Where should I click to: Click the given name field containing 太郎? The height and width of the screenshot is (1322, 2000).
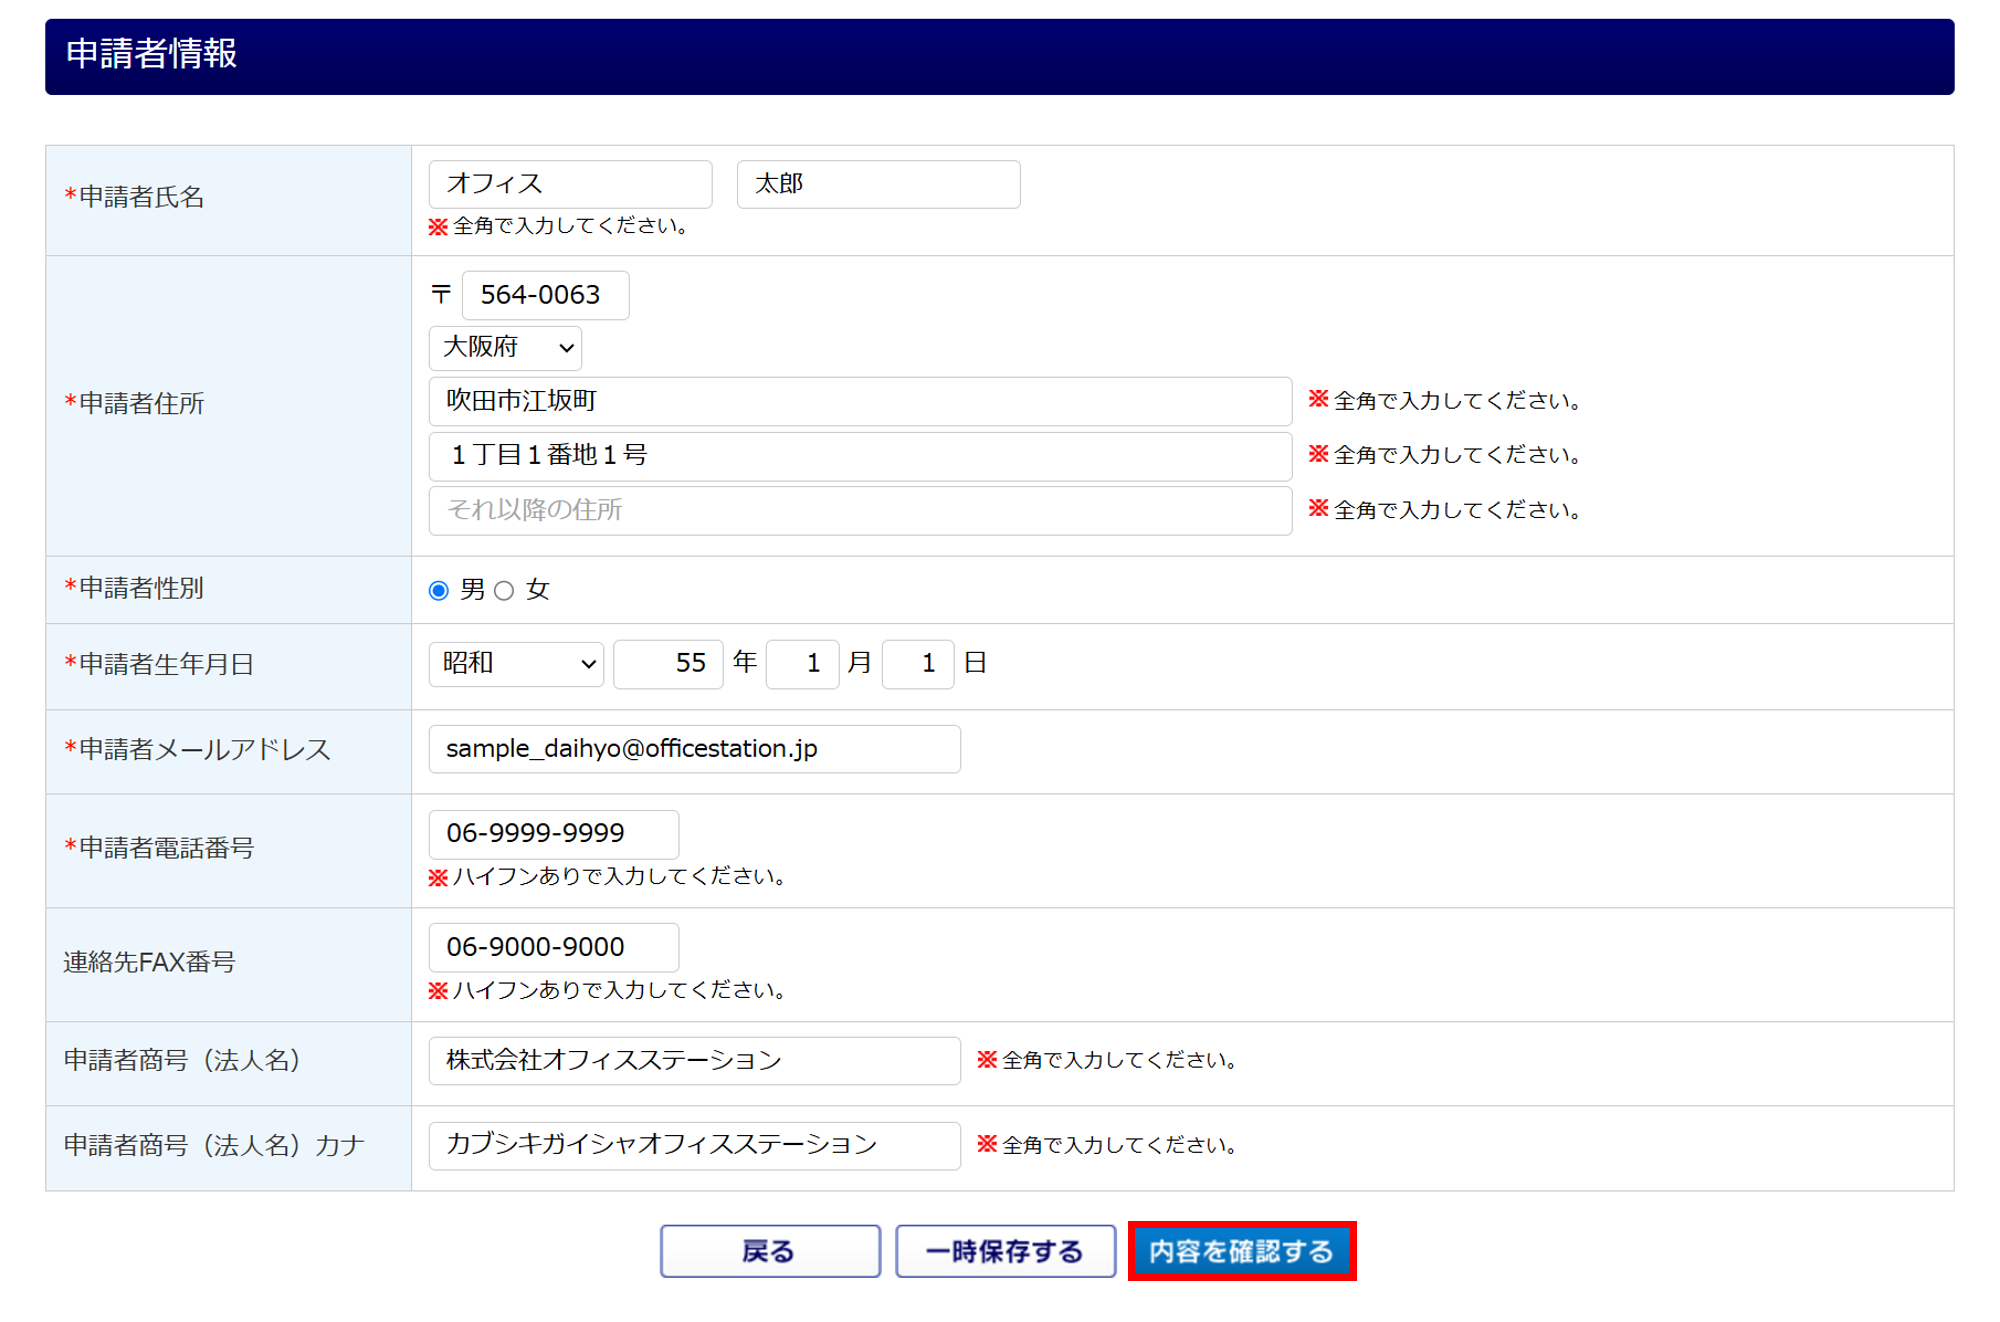coord(878,184)
